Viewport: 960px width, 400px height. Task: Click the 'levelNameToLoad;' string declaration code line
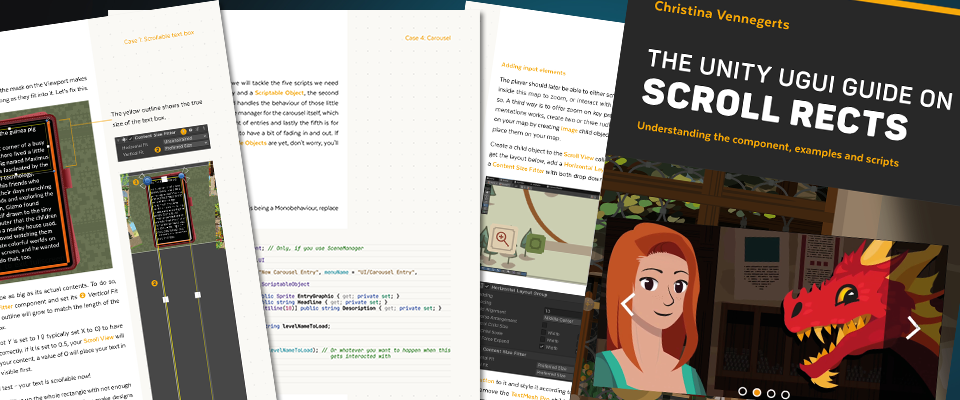pyautogui.click(x=299, y=326)
